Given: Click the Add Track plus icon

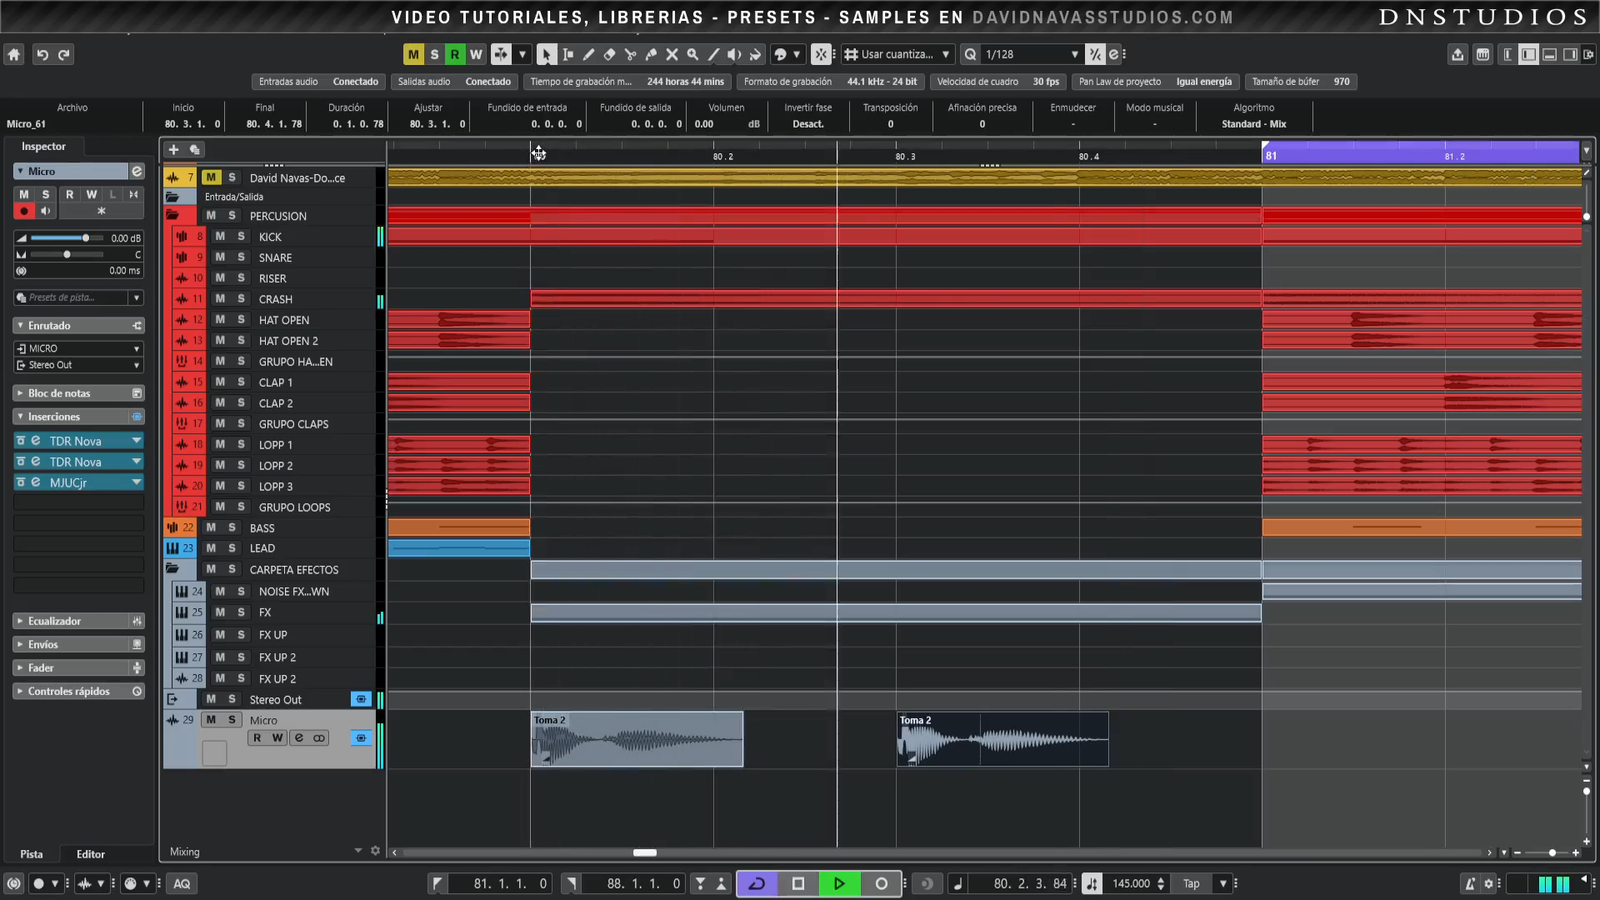Looking at the screenshot, I should click(x=173, y=149).
